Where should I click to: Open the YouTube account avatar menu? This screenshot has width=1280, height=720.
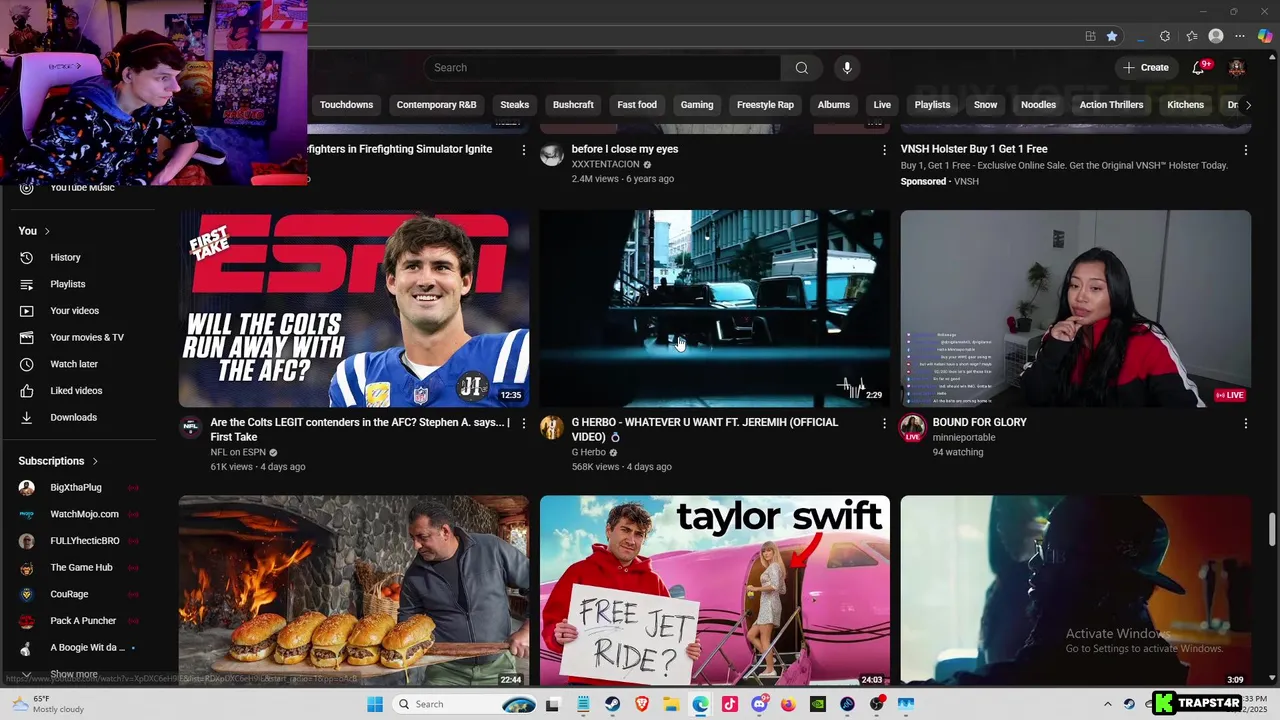pos(1237,68)
